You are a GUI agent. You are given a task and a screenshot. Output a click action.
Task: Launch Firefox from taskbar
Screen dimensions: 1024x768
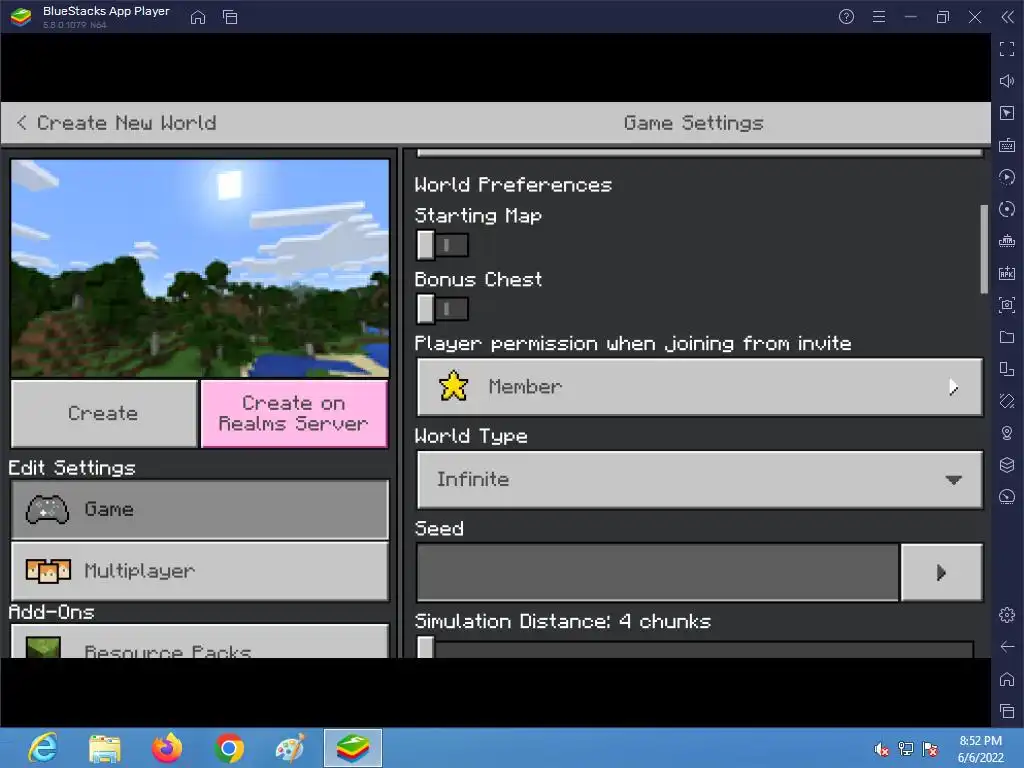pyautogui.click(x=167, y=748)
